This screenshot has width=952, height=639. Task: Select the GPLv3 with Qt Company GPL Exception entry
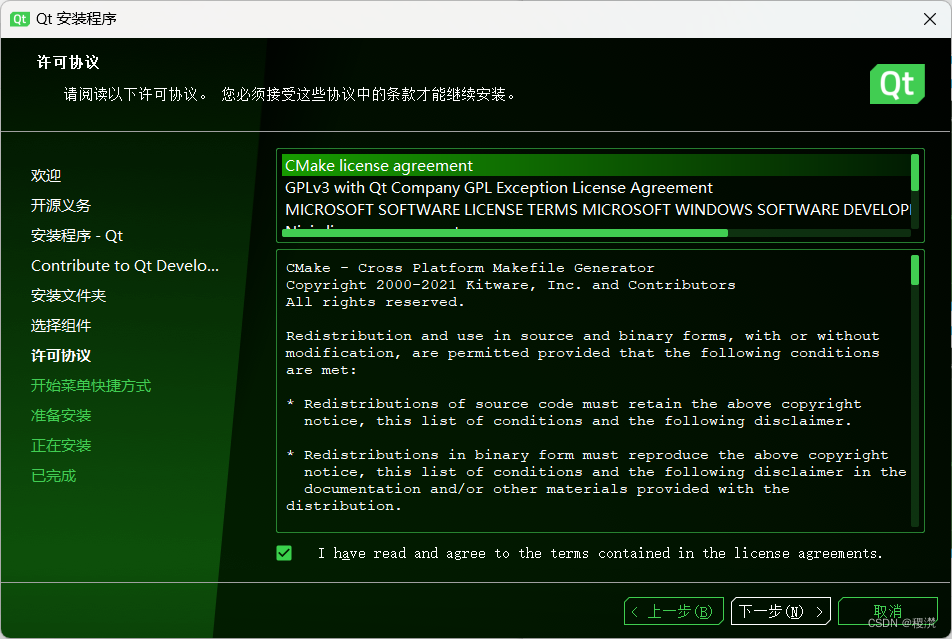[x=596, y=188]
